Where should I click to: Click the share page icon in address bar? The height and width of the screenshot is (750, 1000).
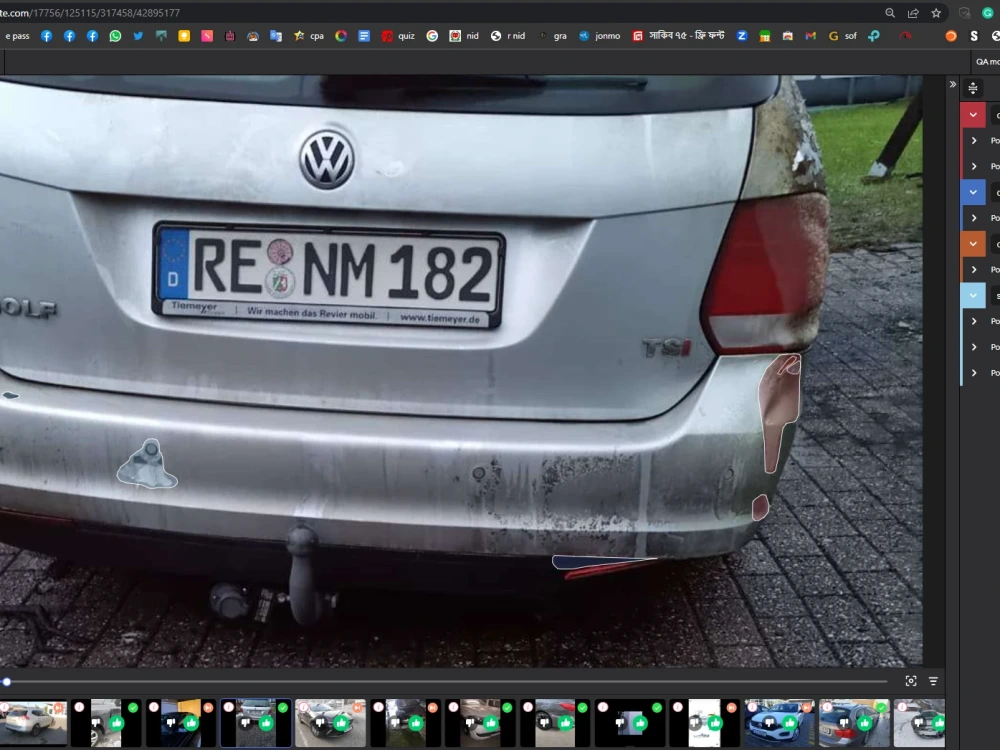[913, 13]
